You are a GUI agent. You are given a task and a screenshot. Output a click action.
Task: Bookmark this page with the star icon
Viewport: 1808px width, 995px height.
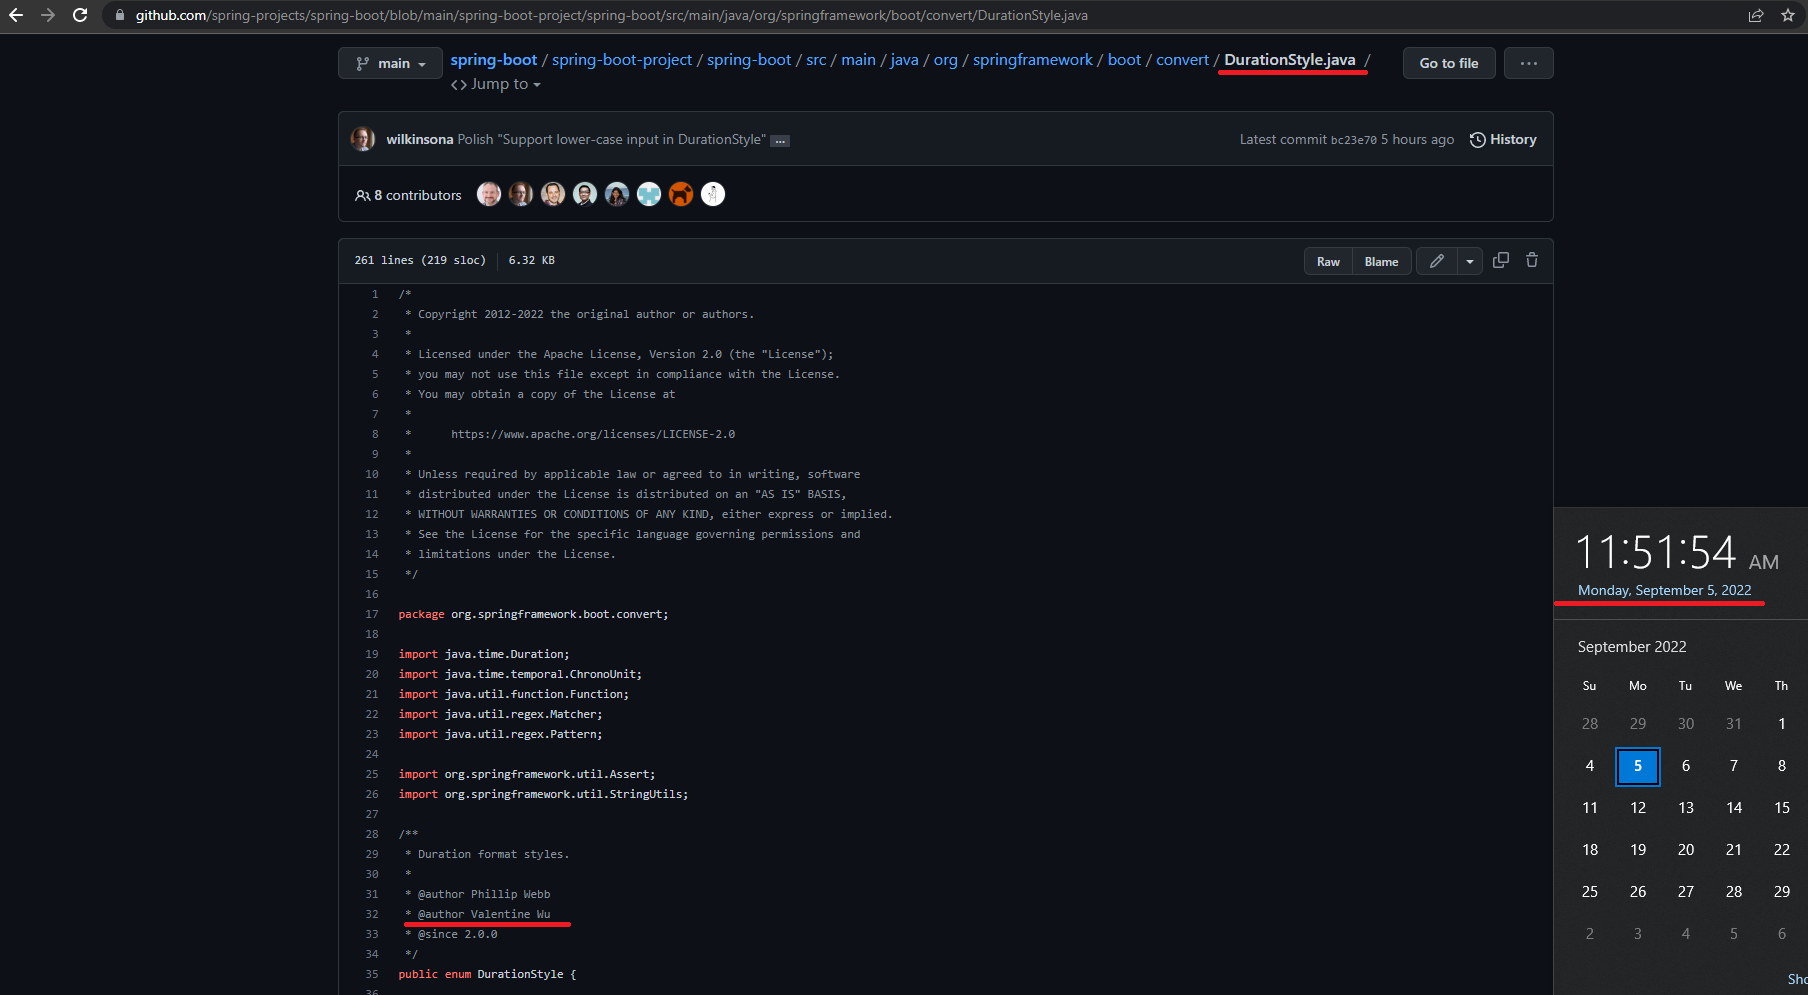pyautogui.click(x=1788, y=15)
